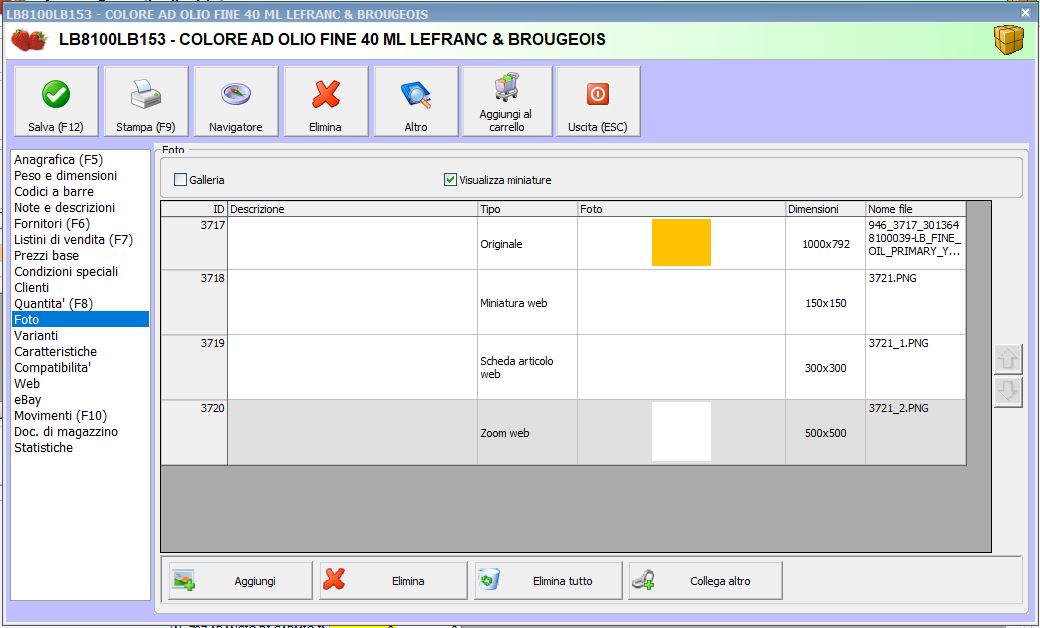This screenshot has width=1040, height=628.
Task: Click the Scheda articolo web cell
Action: coord(527,367)
